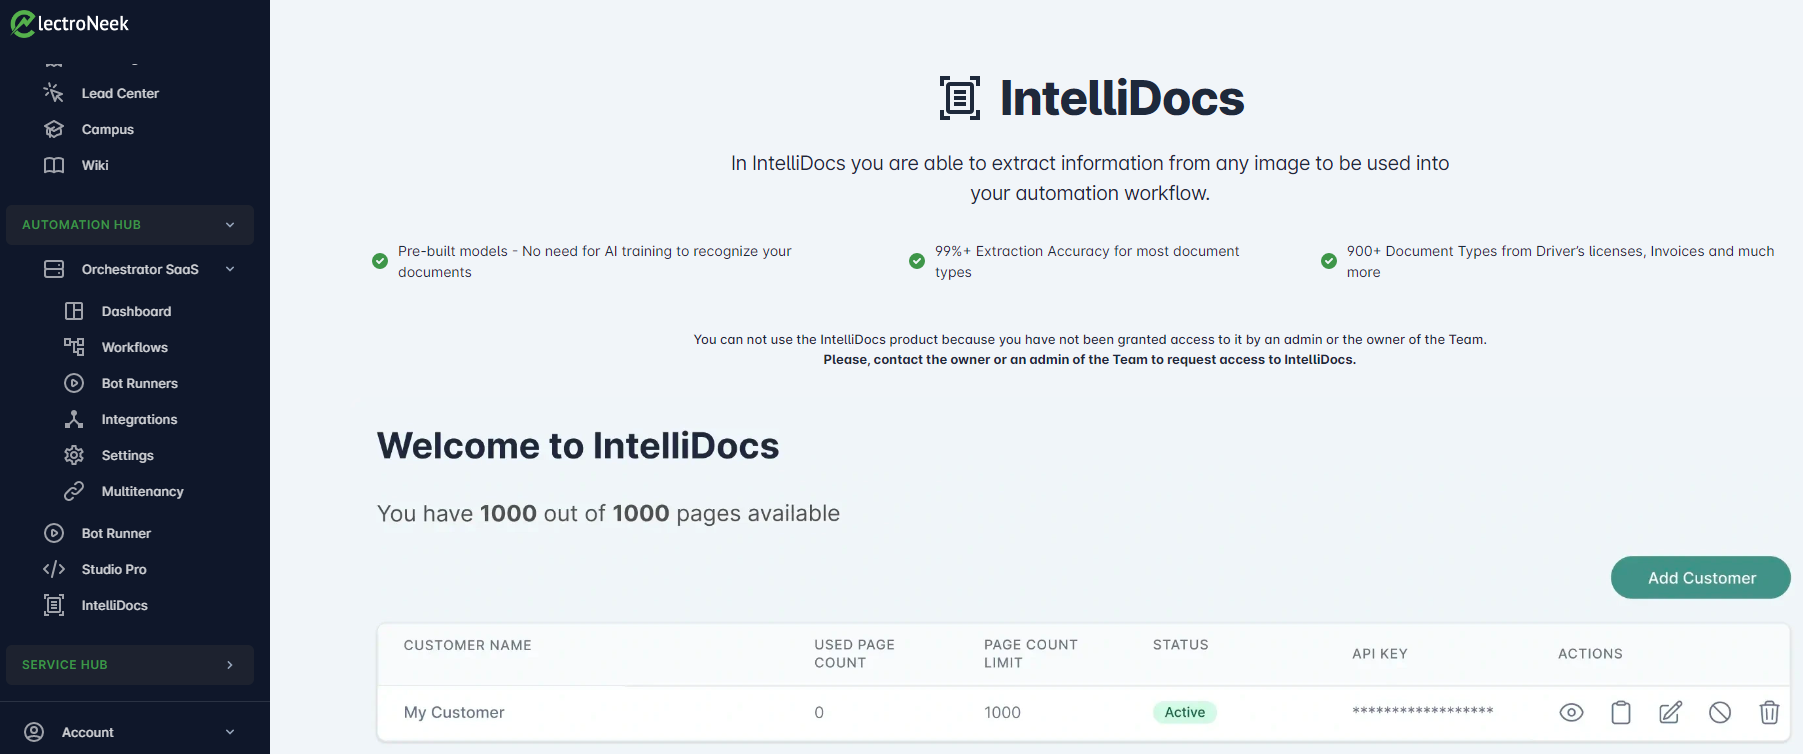Click the IntelliDocs main page title
The height and width of the screenshot is (754, 1803).
pyautogui.click(x=1122, y=98)
